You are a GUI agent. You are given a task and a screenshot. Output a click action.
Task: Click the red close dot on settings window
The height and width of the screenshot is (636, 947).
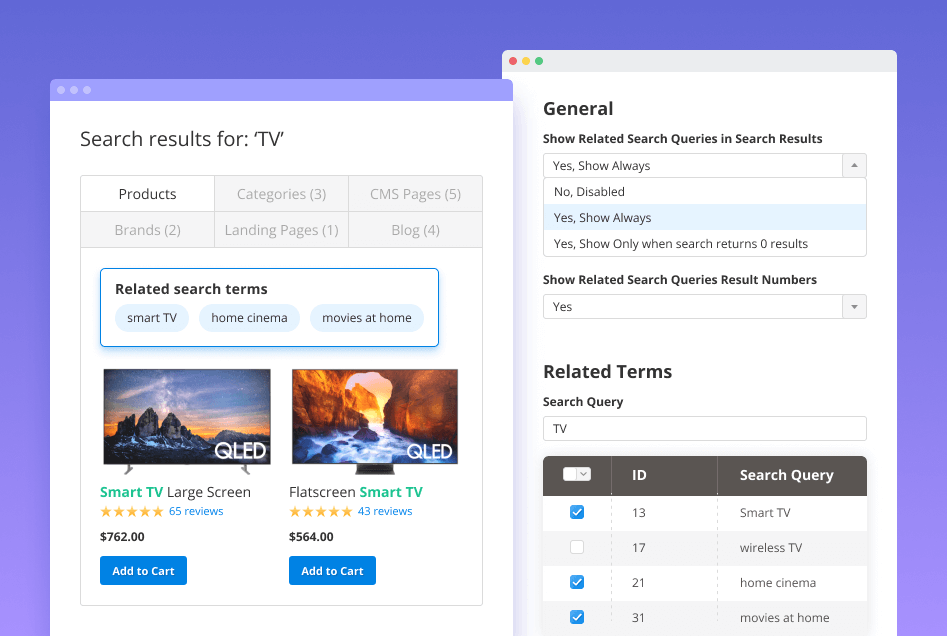coord(513,61)
